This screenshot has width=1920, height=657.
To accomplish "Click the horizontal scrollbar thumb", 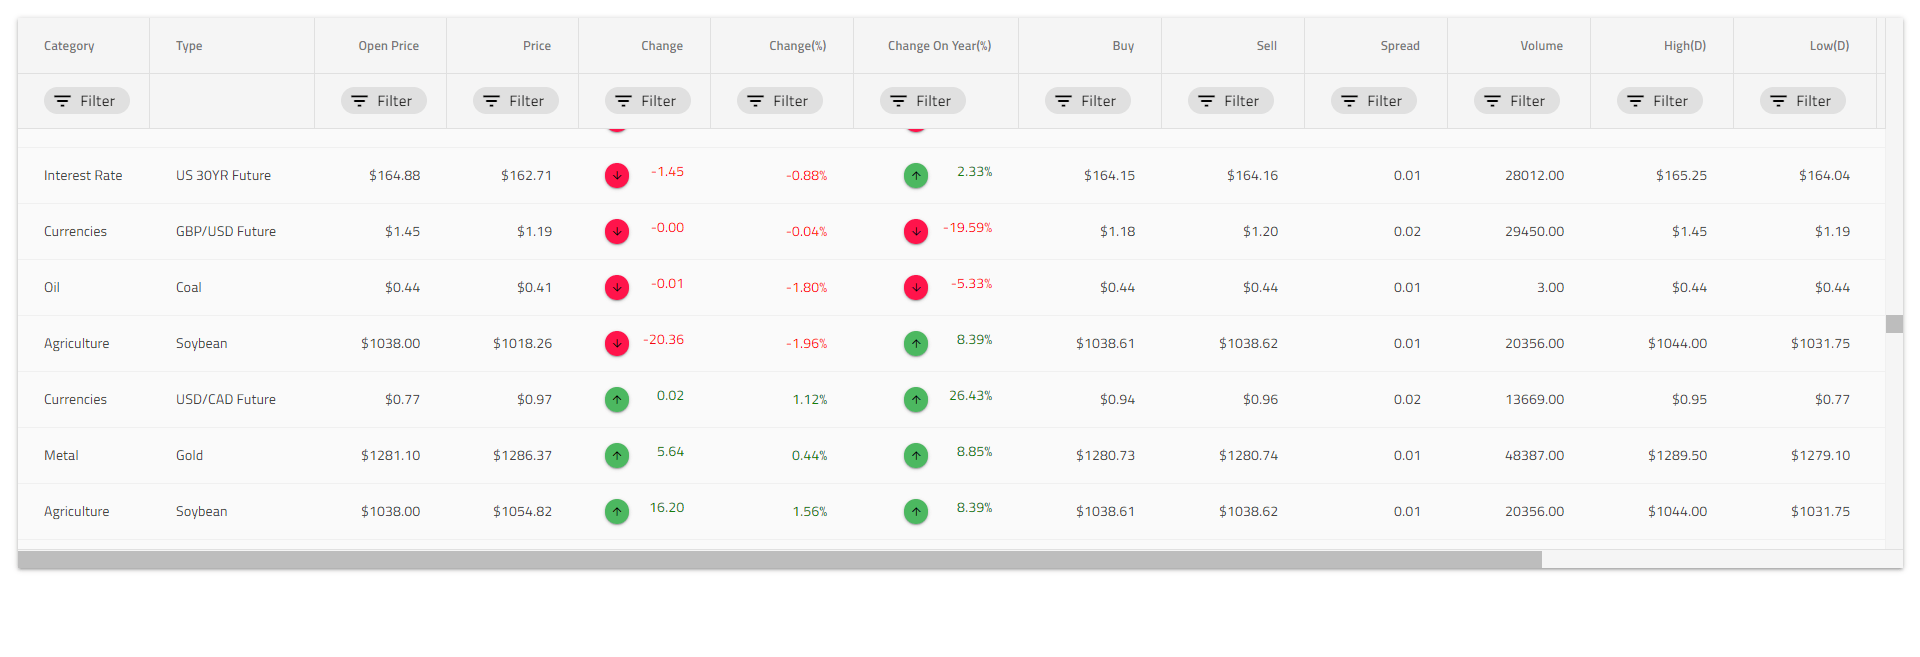I will (780, 560).
